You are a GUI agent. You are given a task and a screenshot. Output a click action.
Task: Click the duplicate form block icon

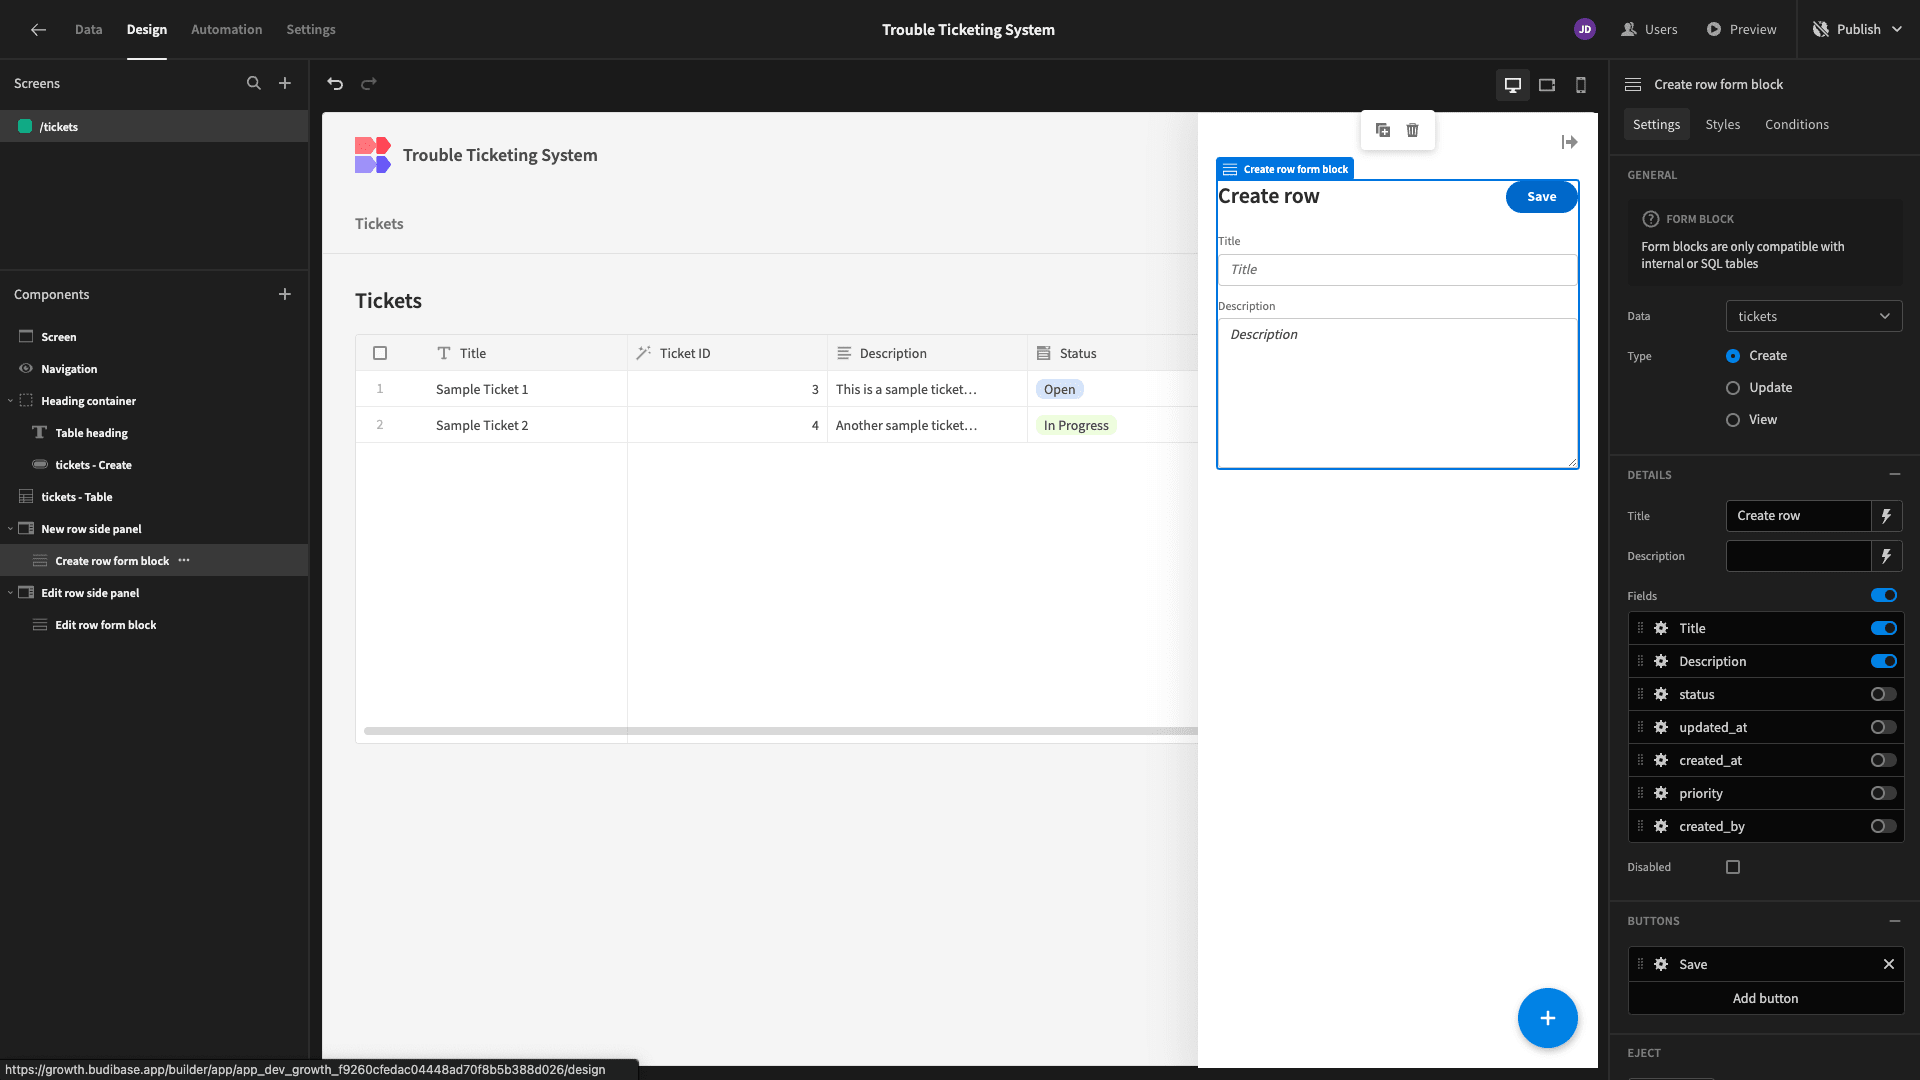click(1383, 129)
